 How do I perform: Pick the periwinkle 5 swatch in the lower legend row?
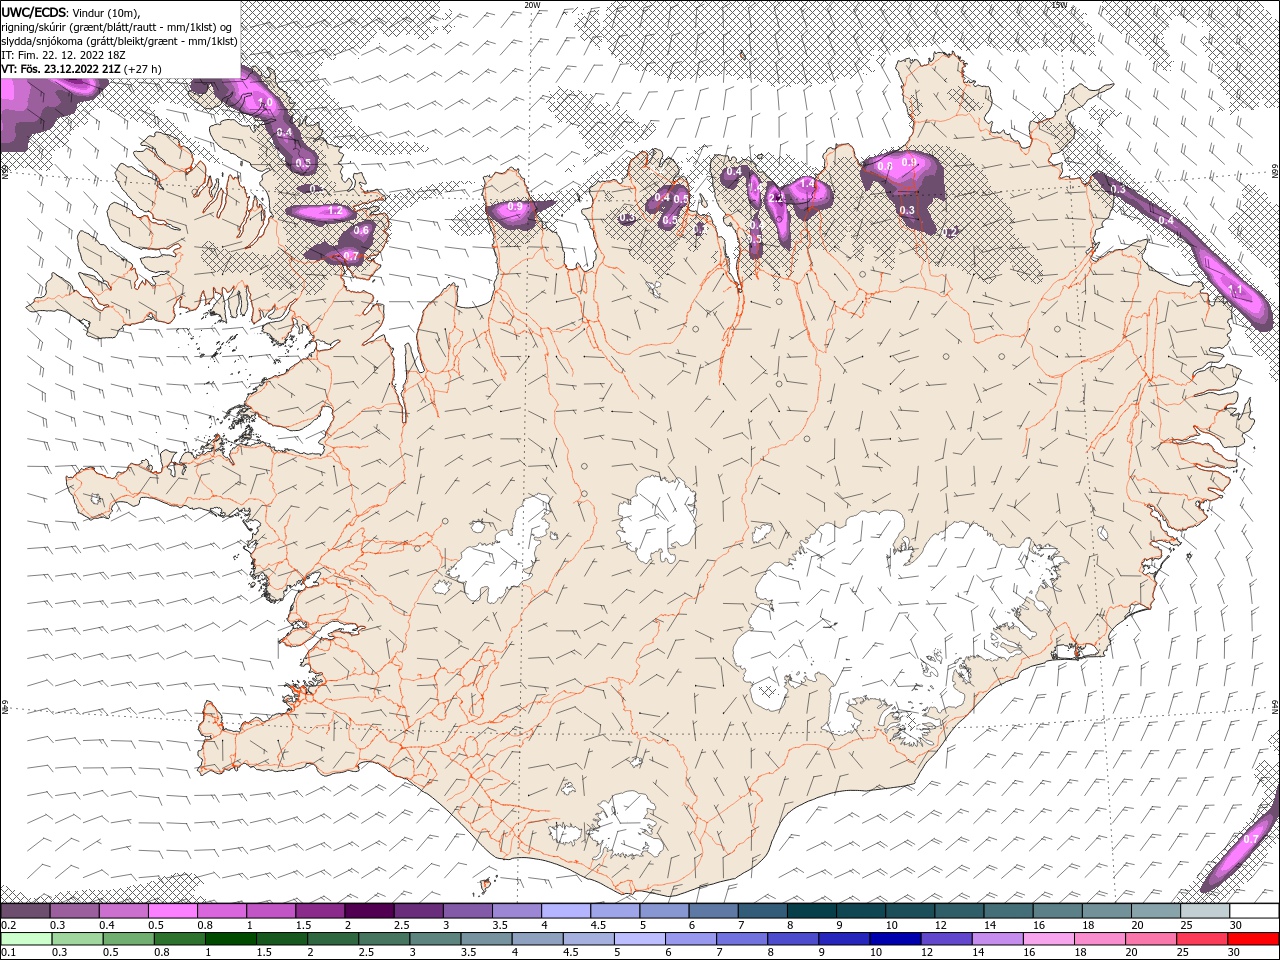(x=639, y=939)
